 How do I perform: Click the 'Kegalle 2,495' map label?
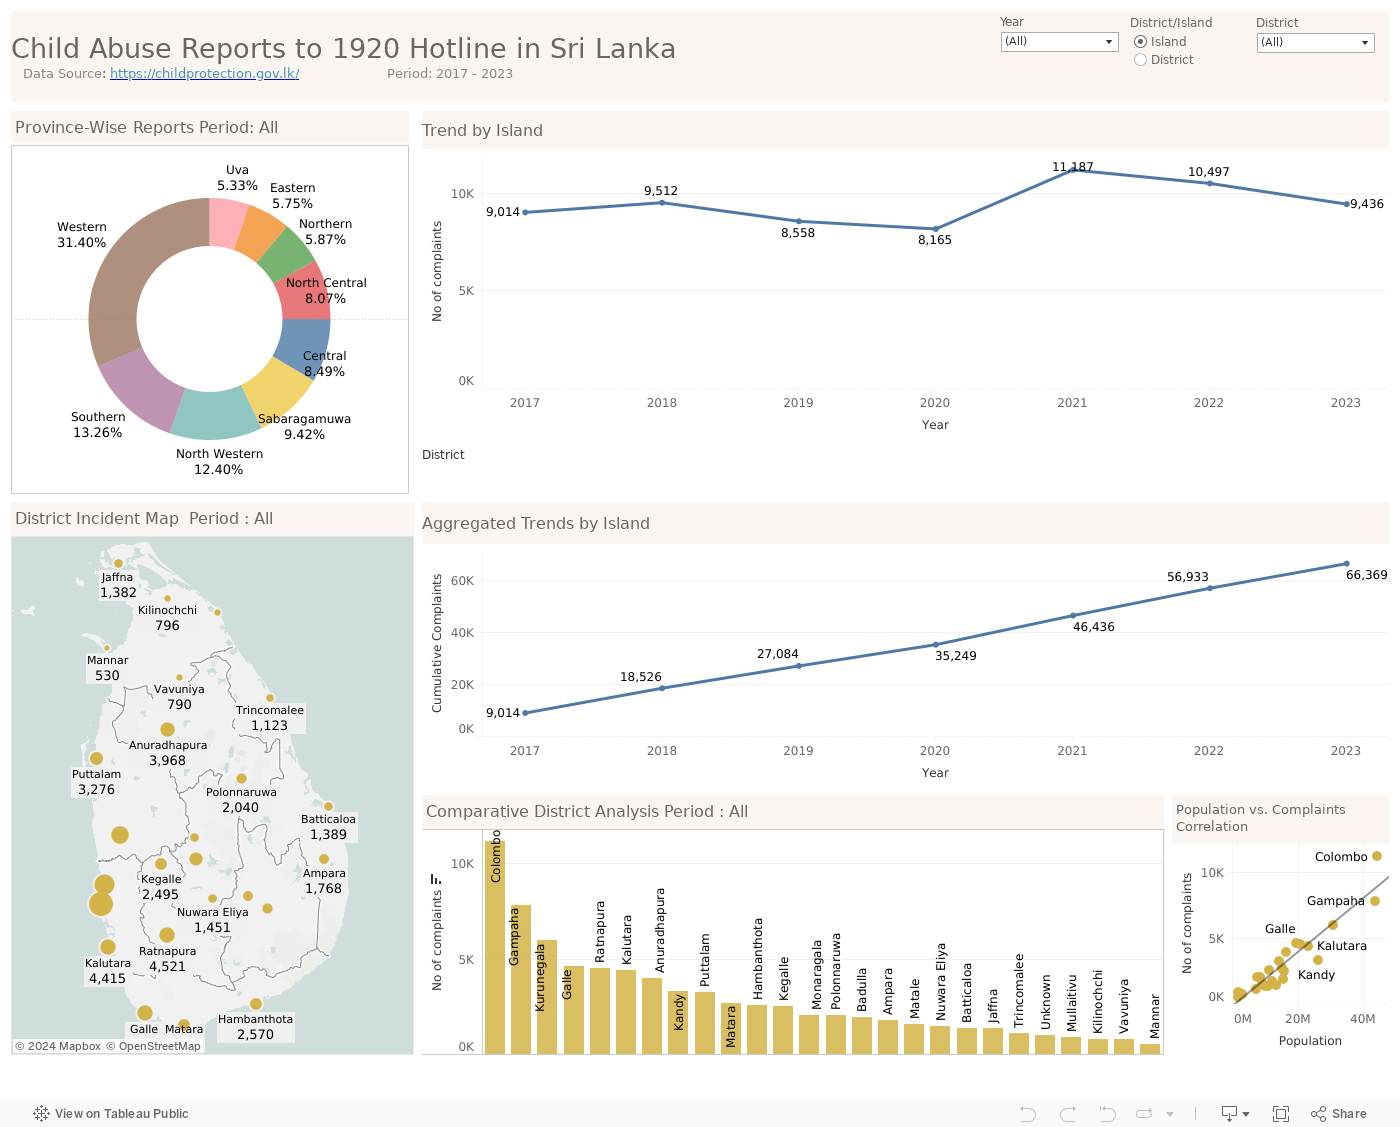click(x=161, y=887)
